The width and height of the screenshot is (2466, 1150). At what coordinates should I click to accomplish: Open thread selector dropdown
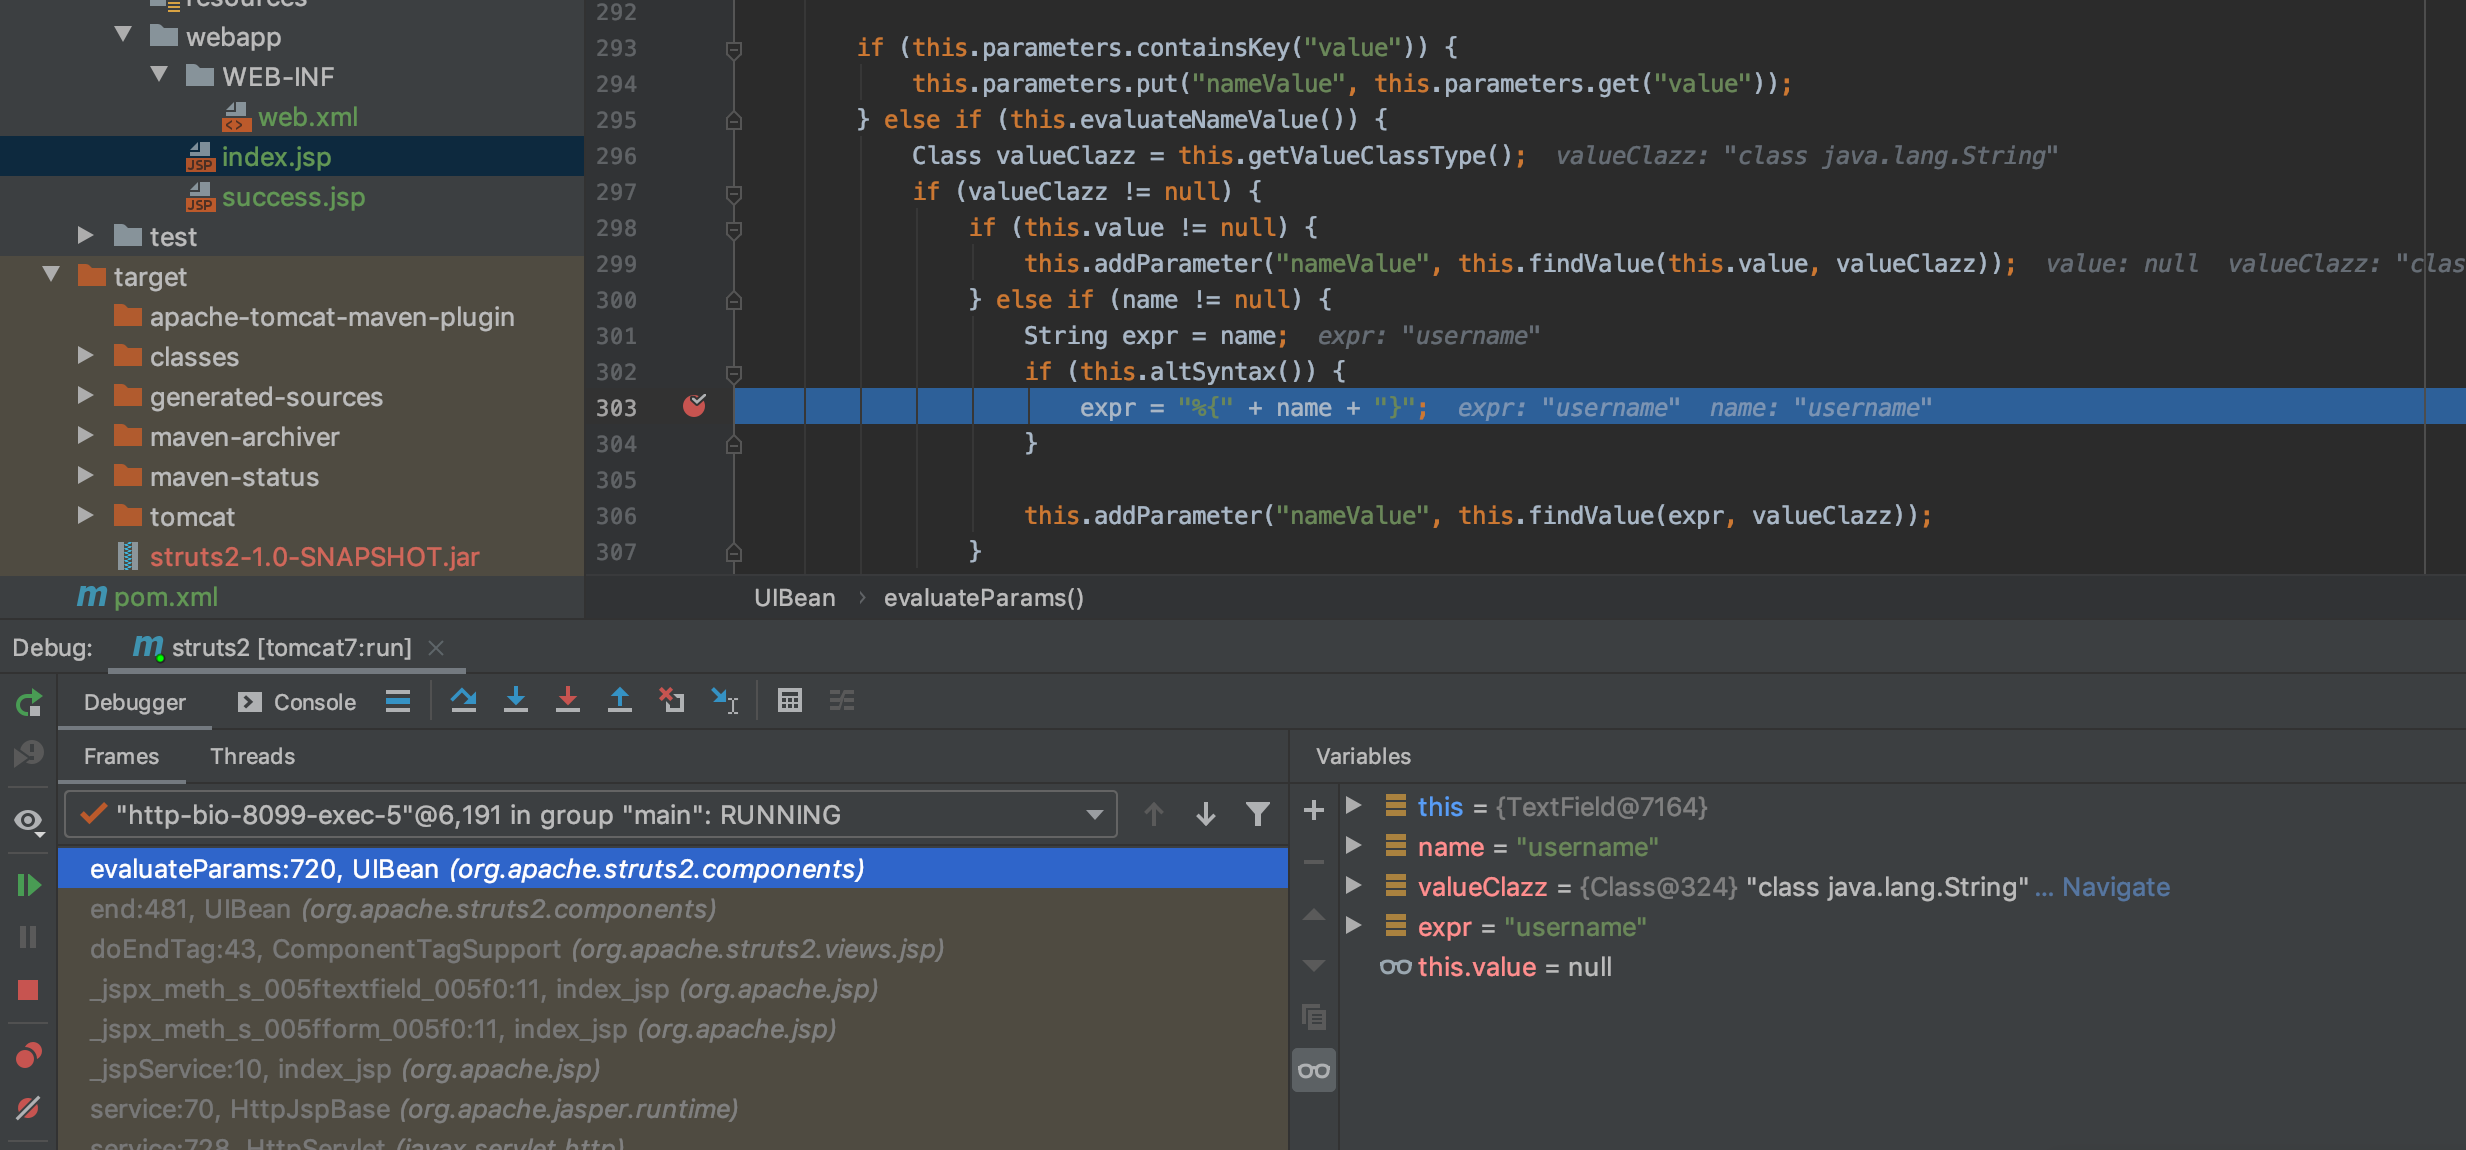tap(1095, 815)
